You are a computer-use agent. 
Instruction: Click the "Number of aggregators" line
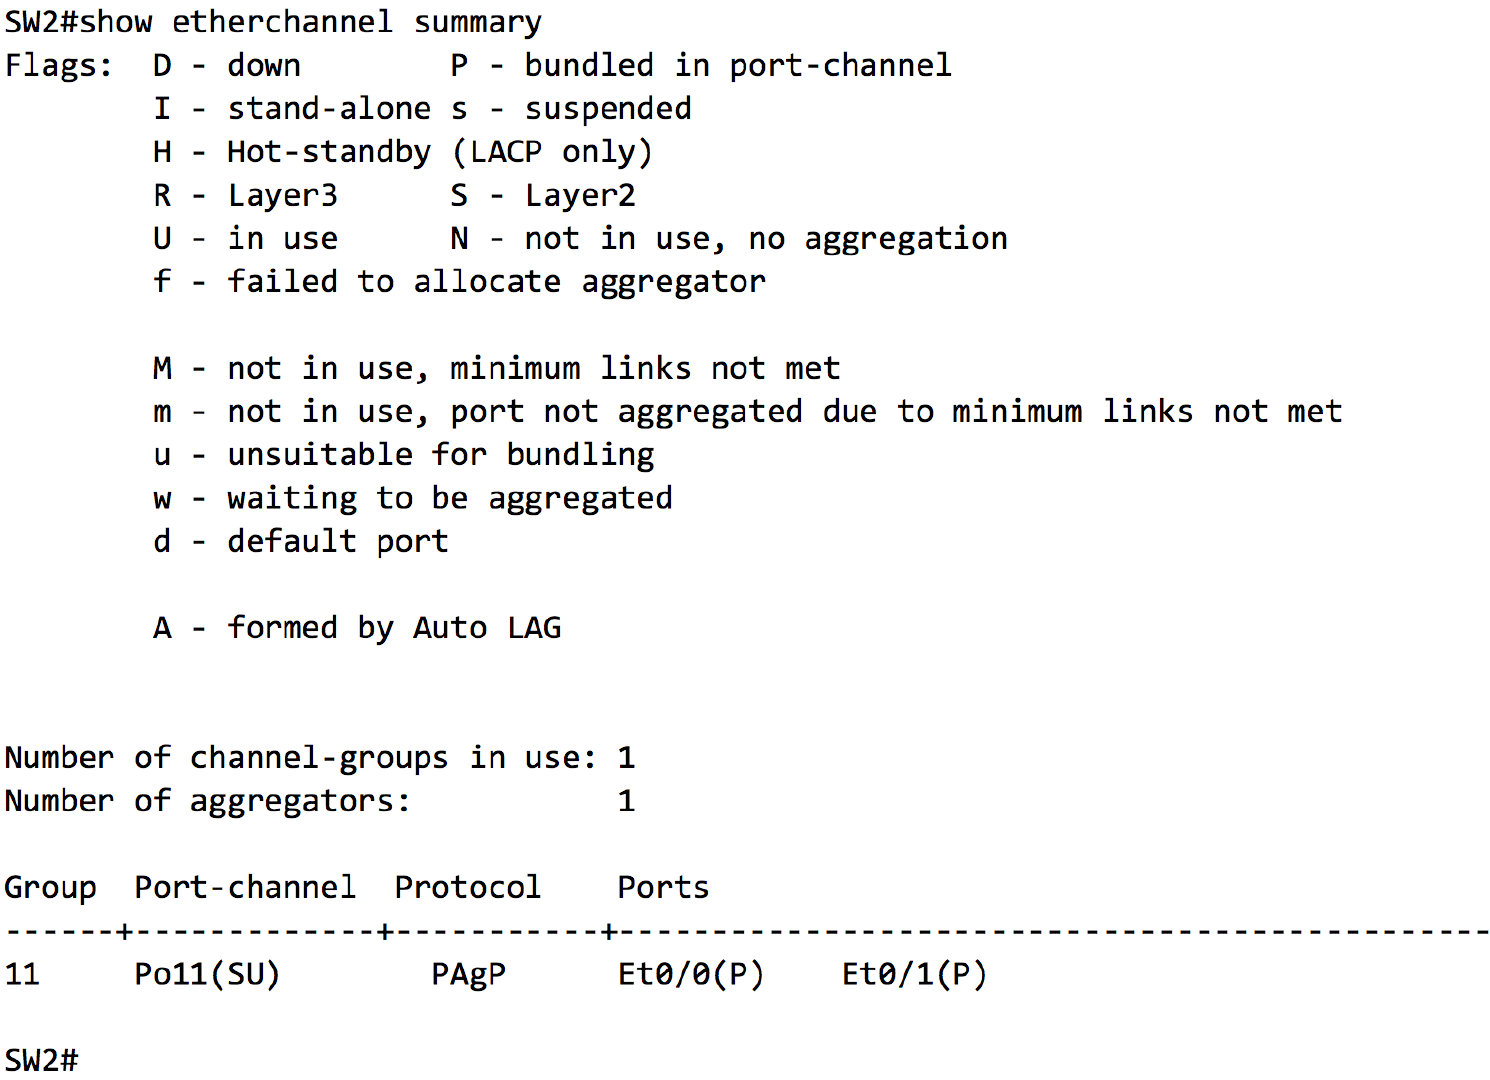207,801
